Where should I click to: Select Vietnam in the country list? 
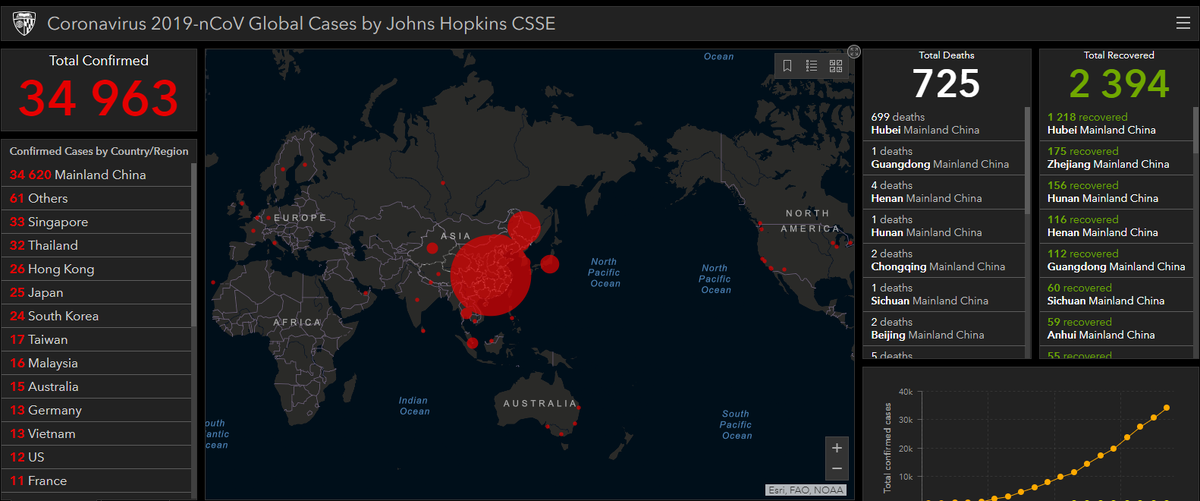96,434
